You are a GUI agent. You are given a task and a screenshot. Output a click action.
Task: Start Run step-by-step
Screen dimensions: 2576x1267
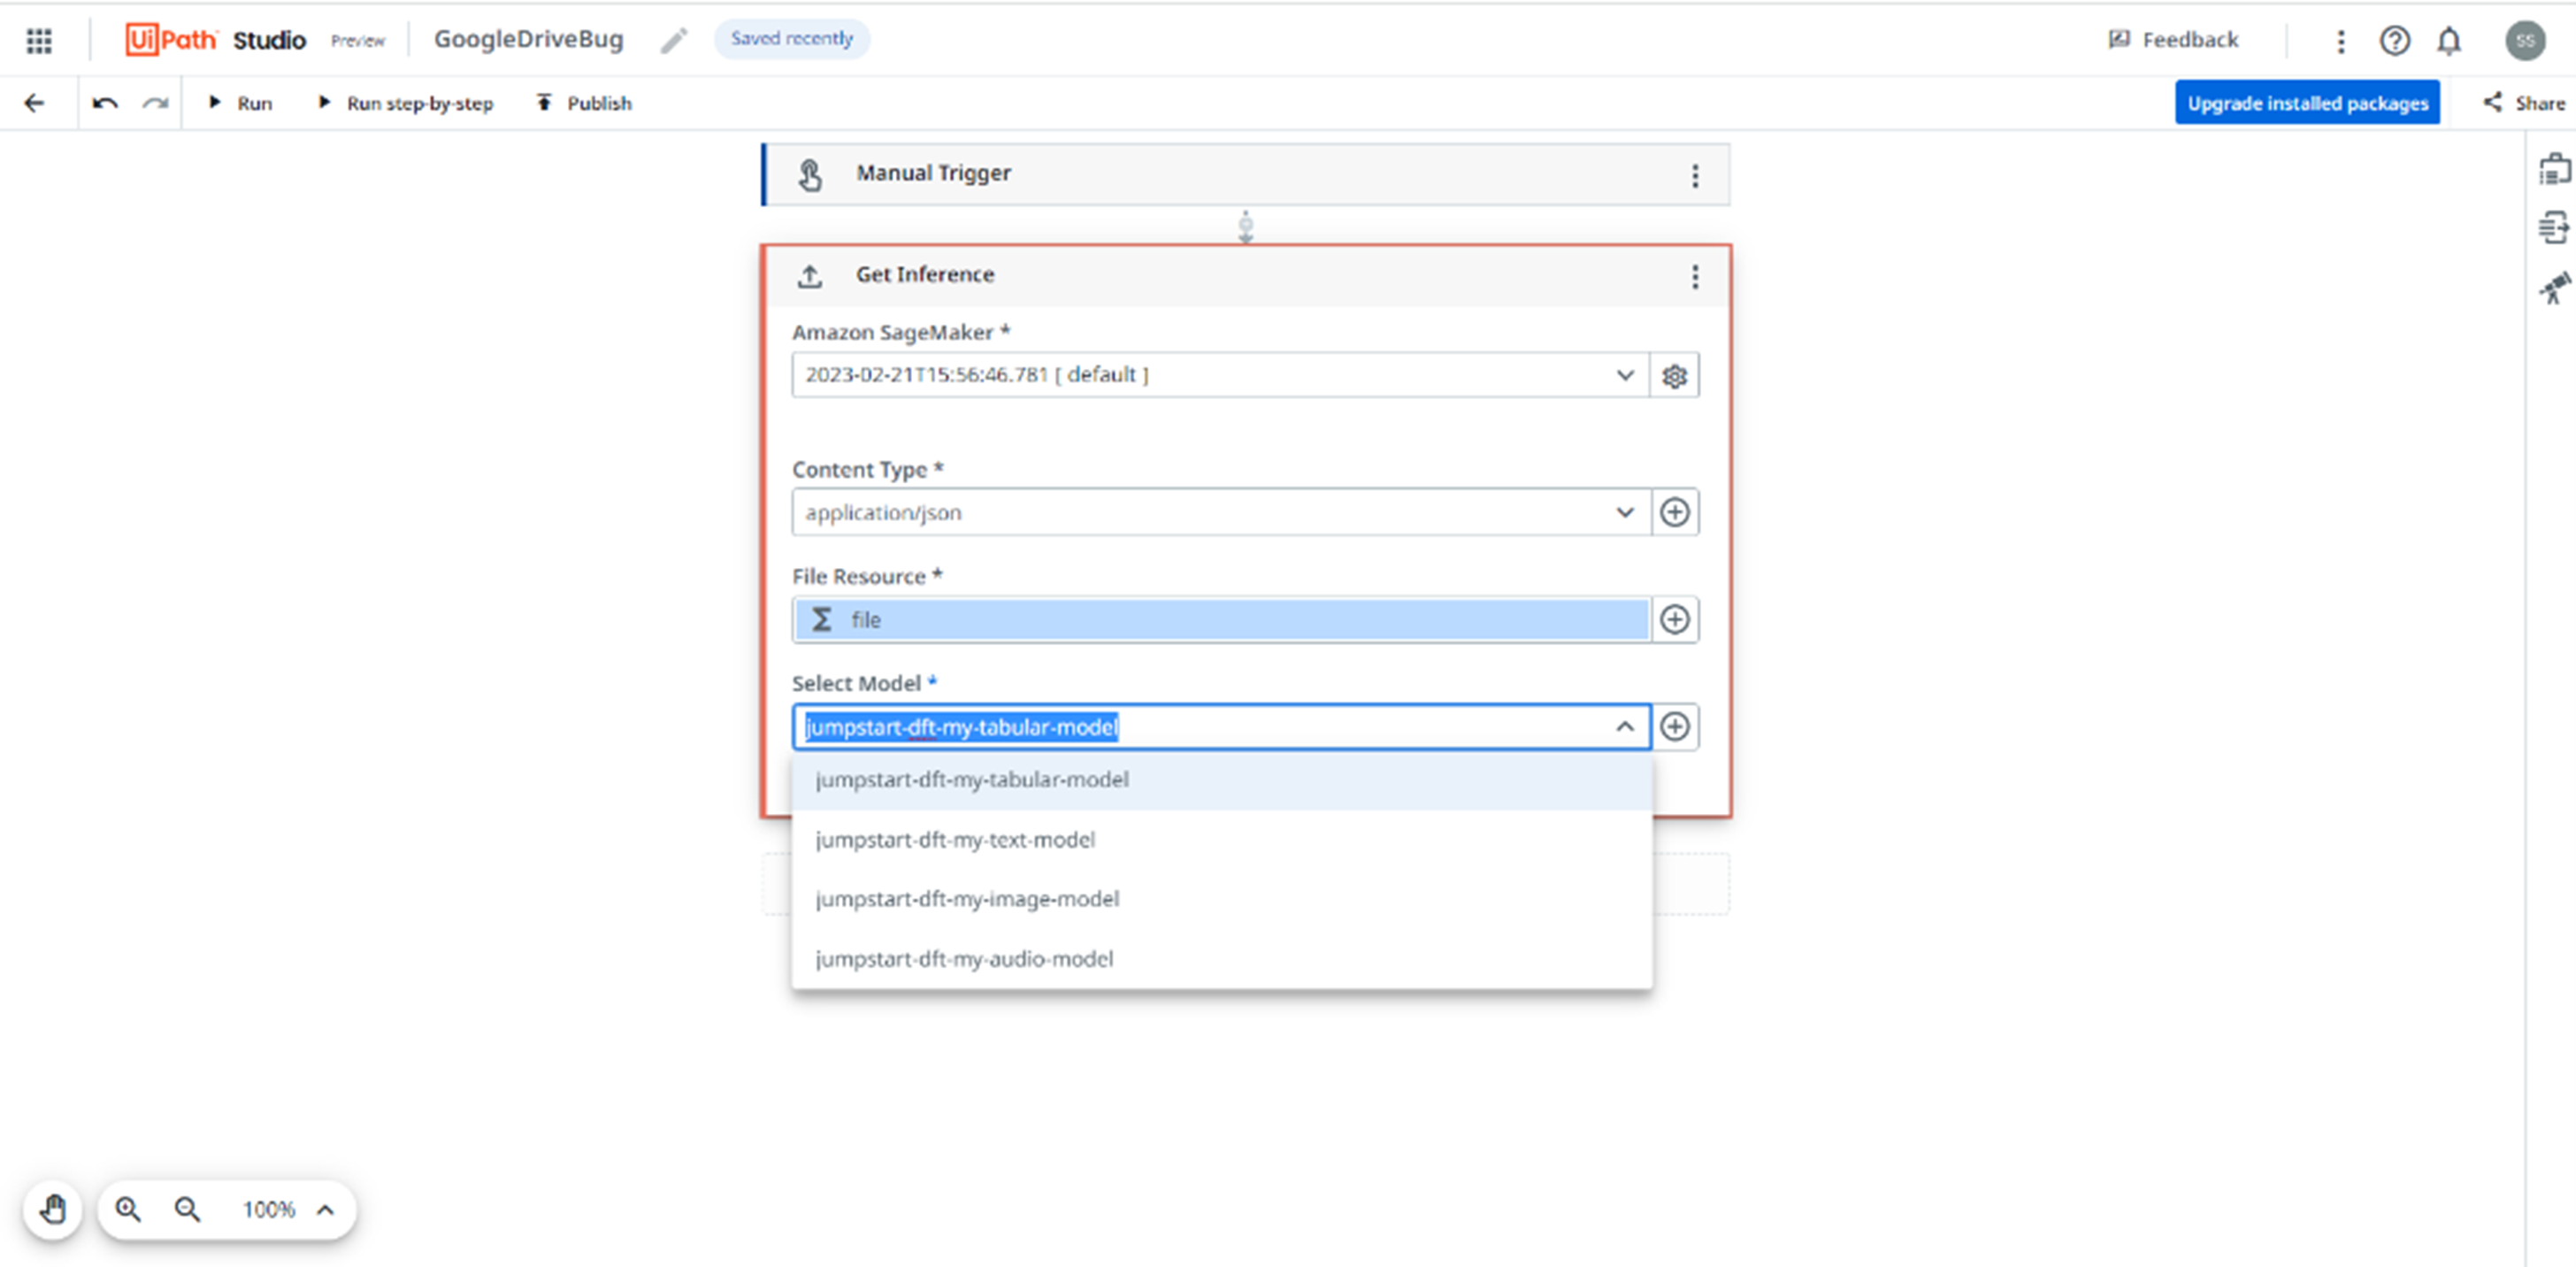pos(405,103)
